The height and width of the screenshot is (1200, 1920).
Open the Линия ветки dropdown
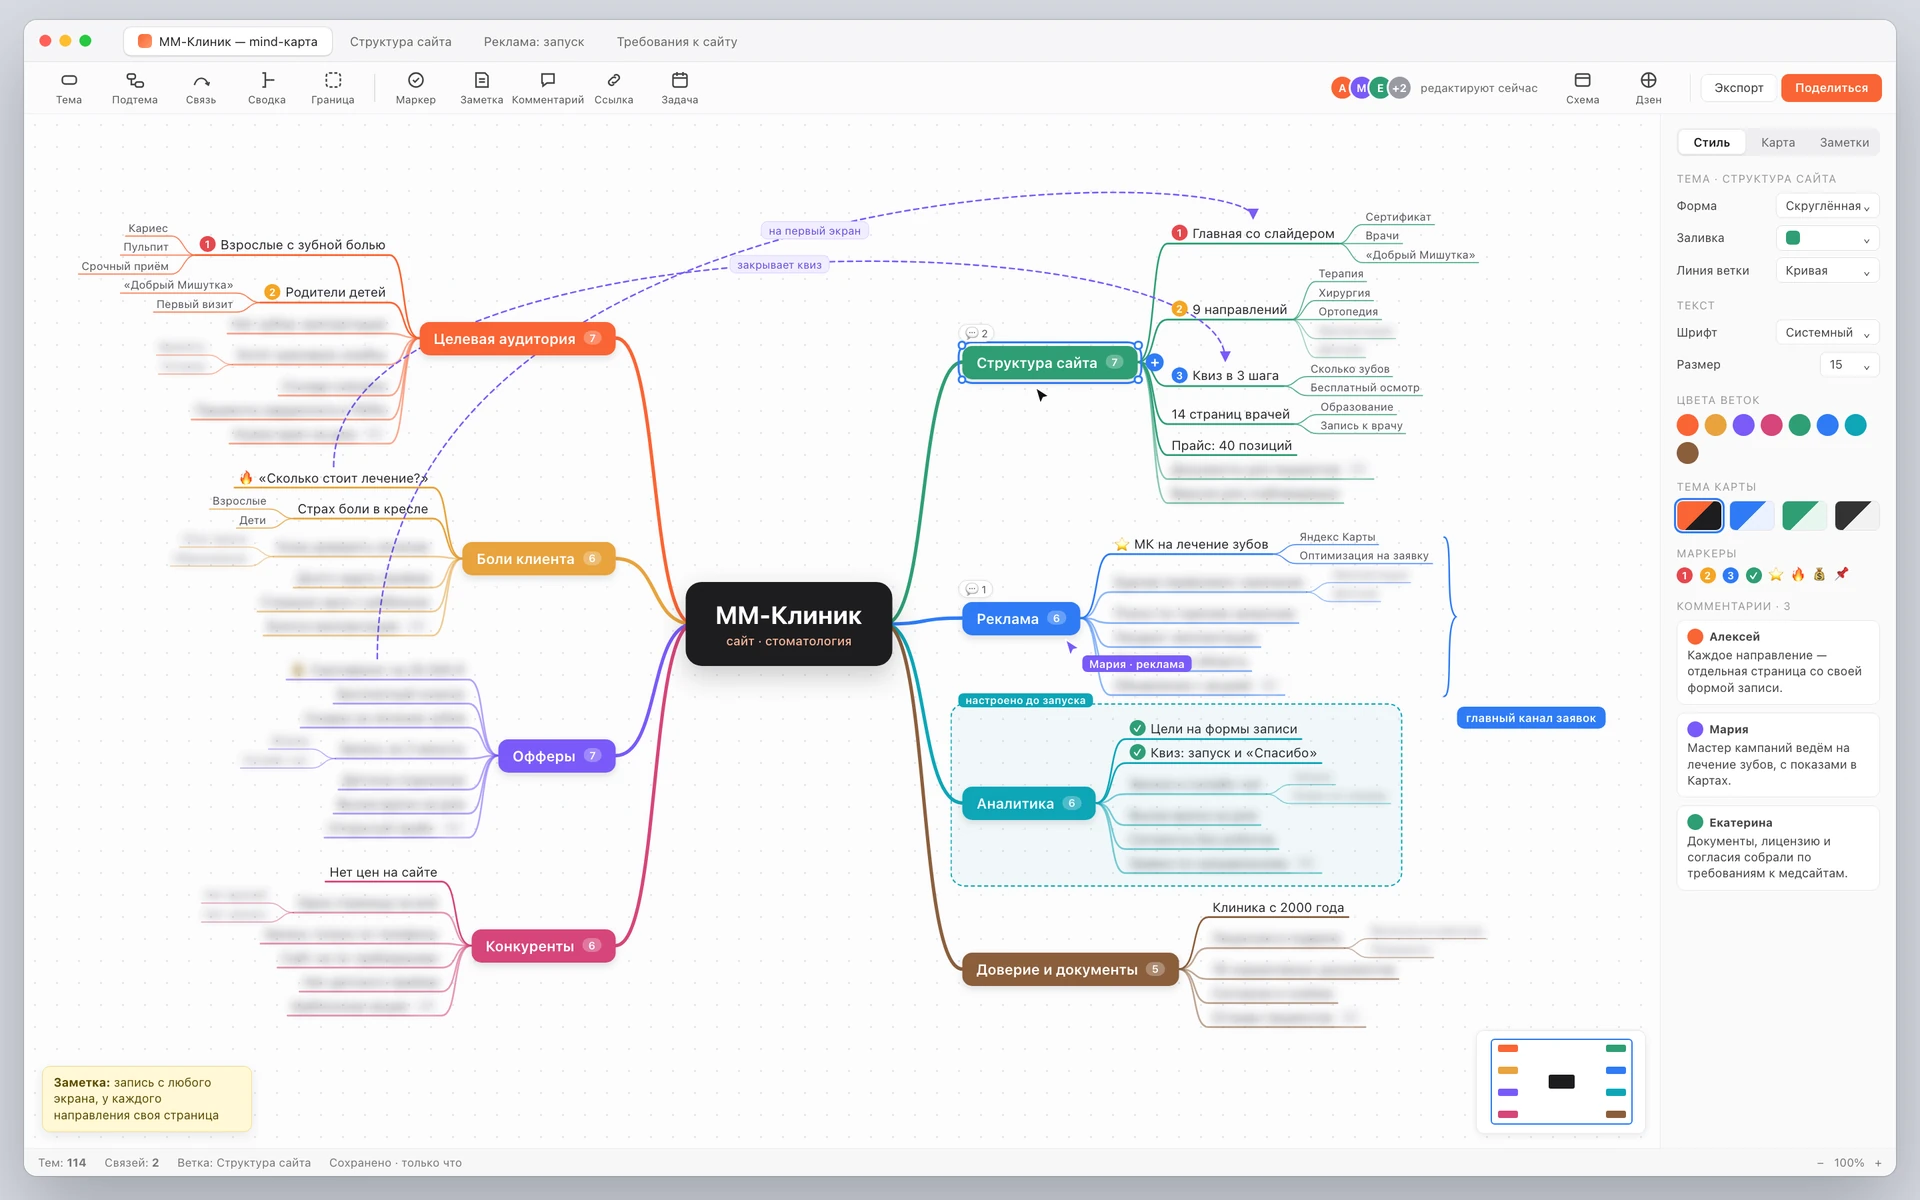click(1827, 270)
